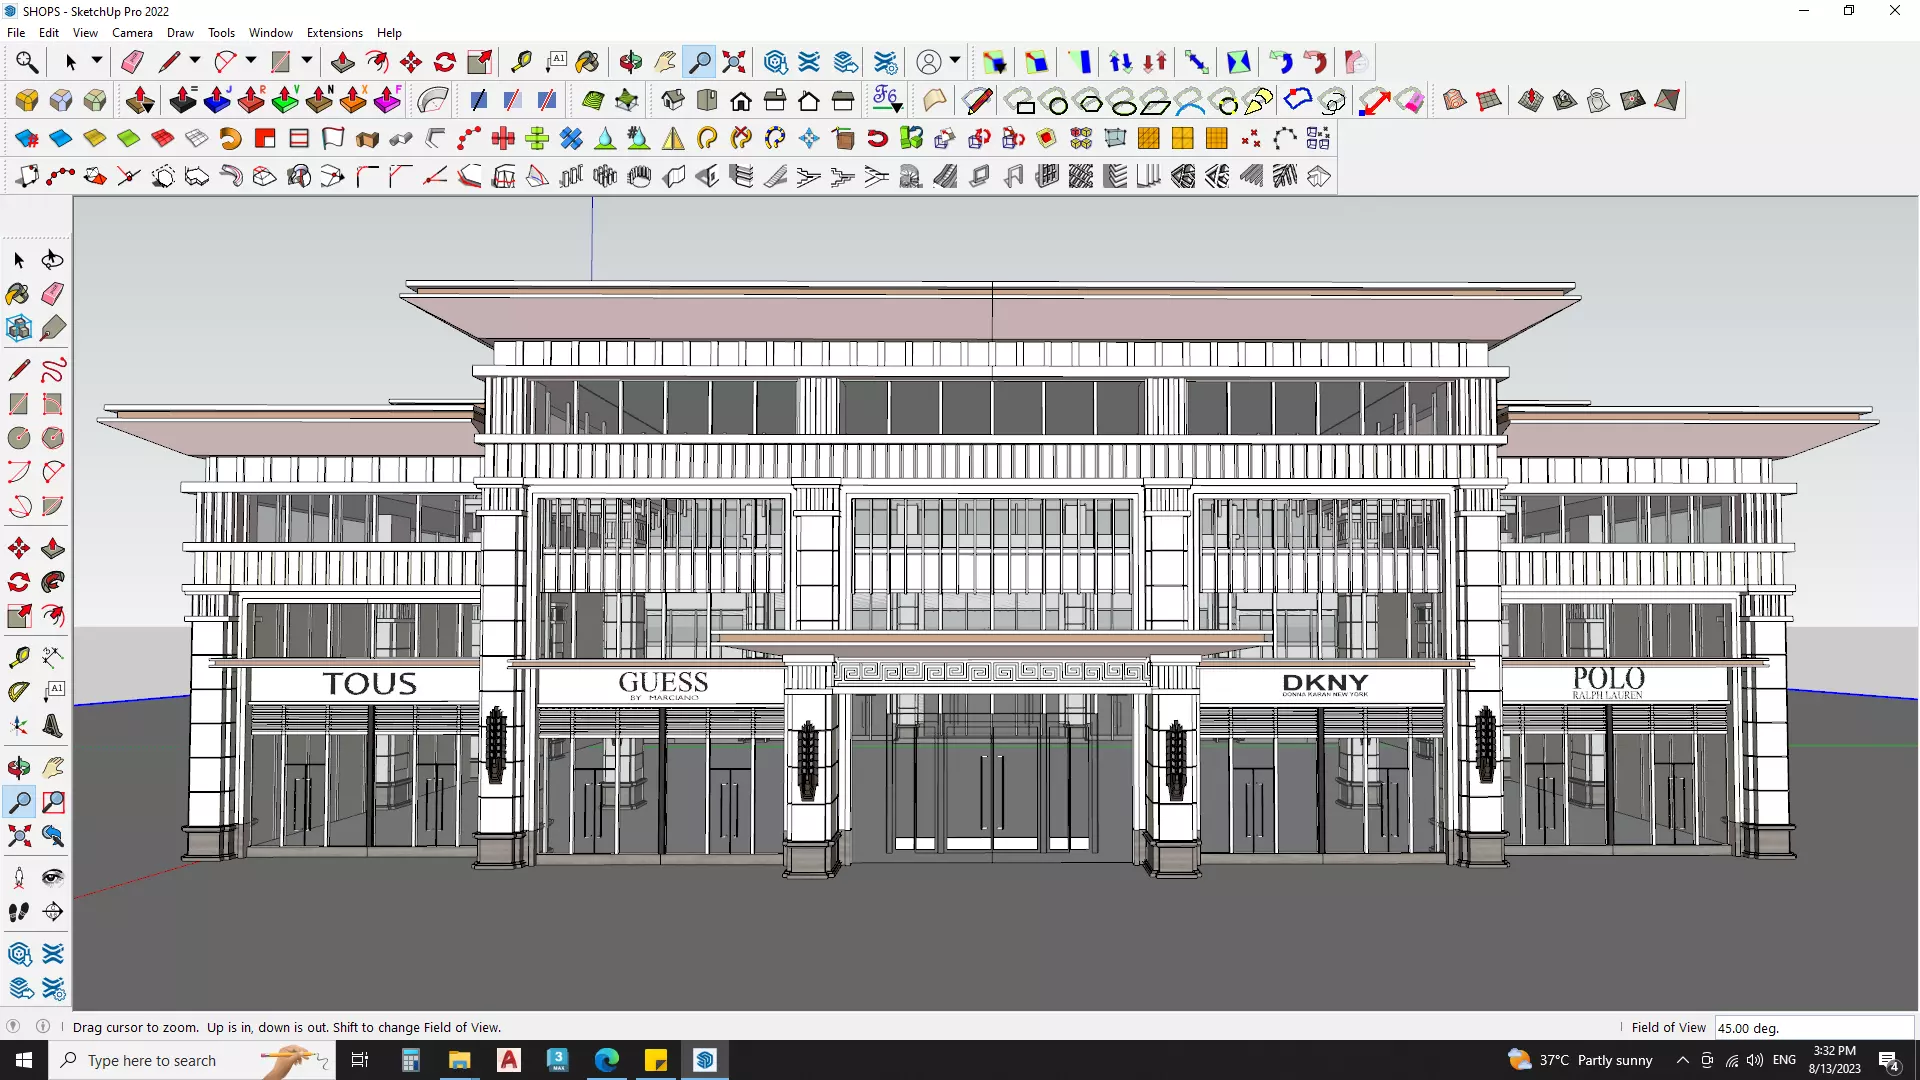The width and height of the screenshot is (1920, 1080).
Task: Activate the Look Around eye tool
Action: click(53, 878)
